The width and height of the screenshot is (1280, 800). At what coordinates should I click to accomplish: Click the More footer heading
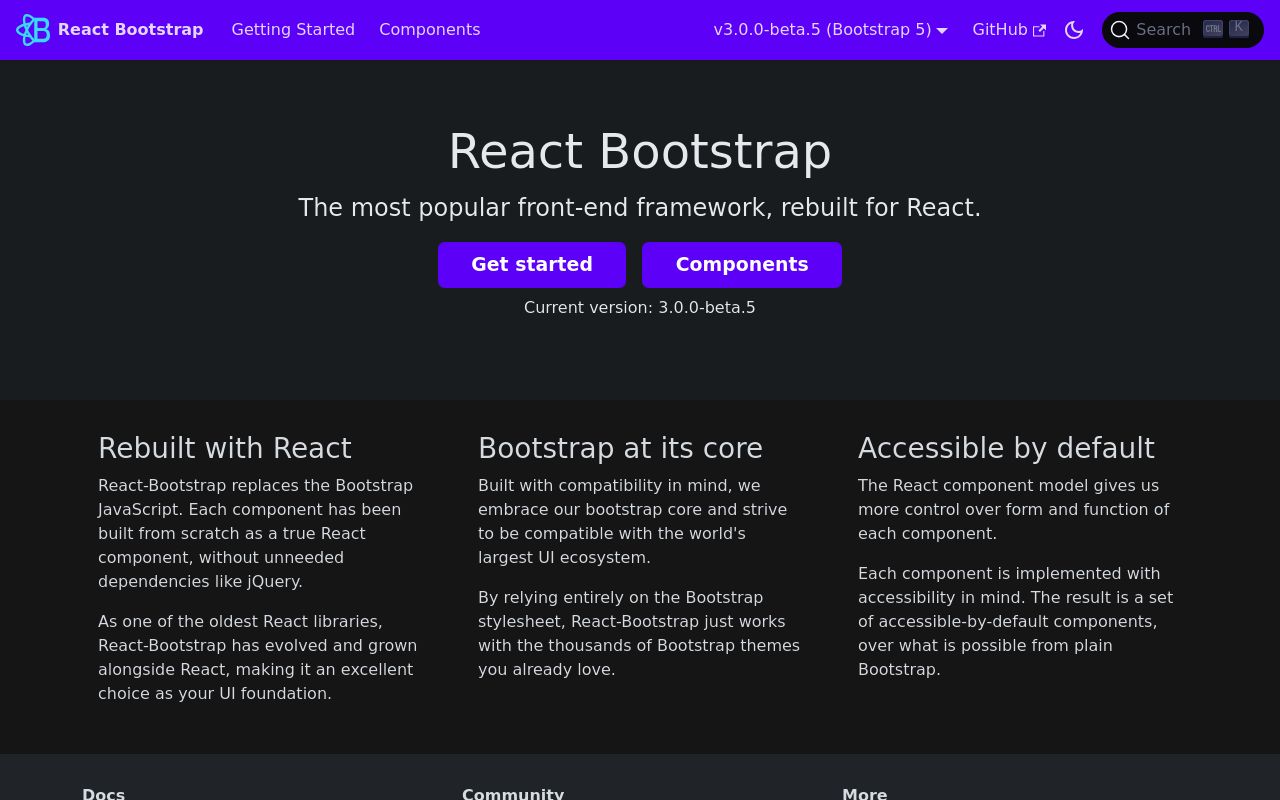tap(864, 793)
